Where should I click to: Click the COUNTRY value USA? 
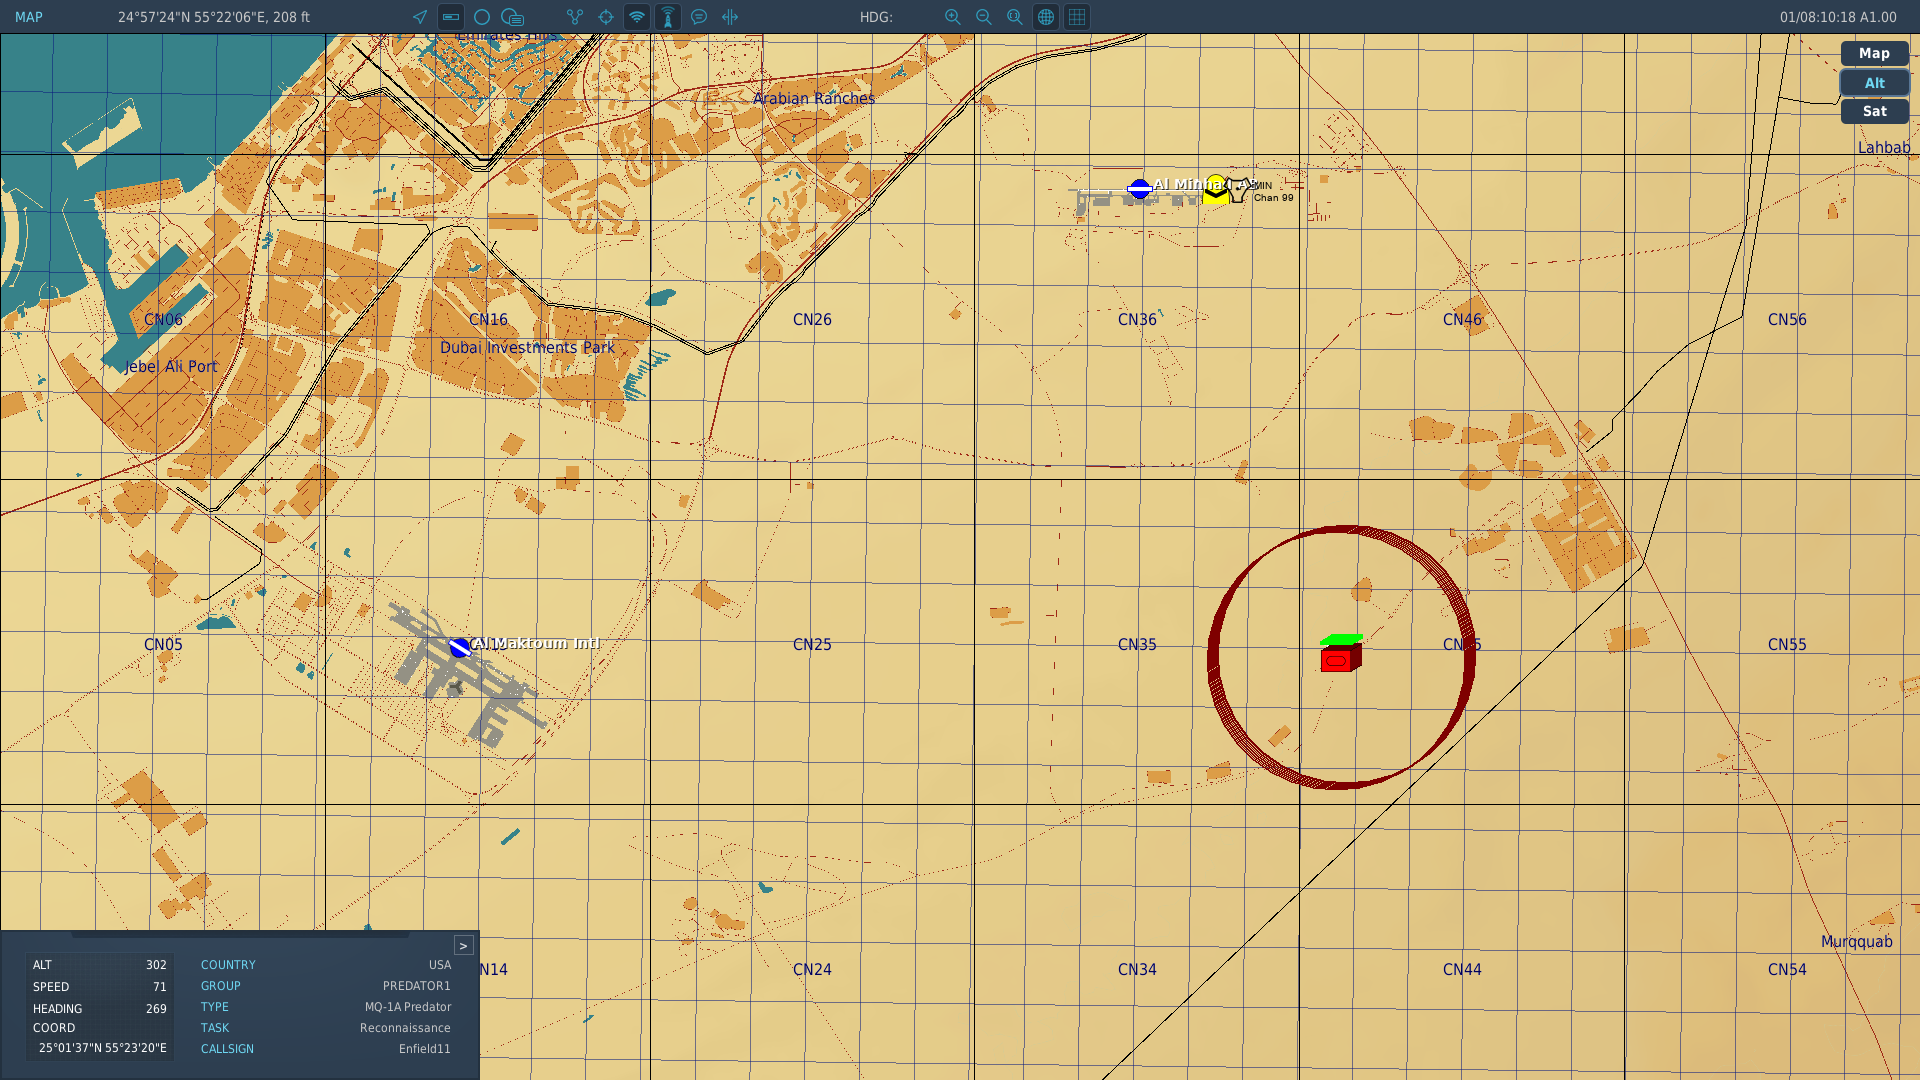coord(440,965)
